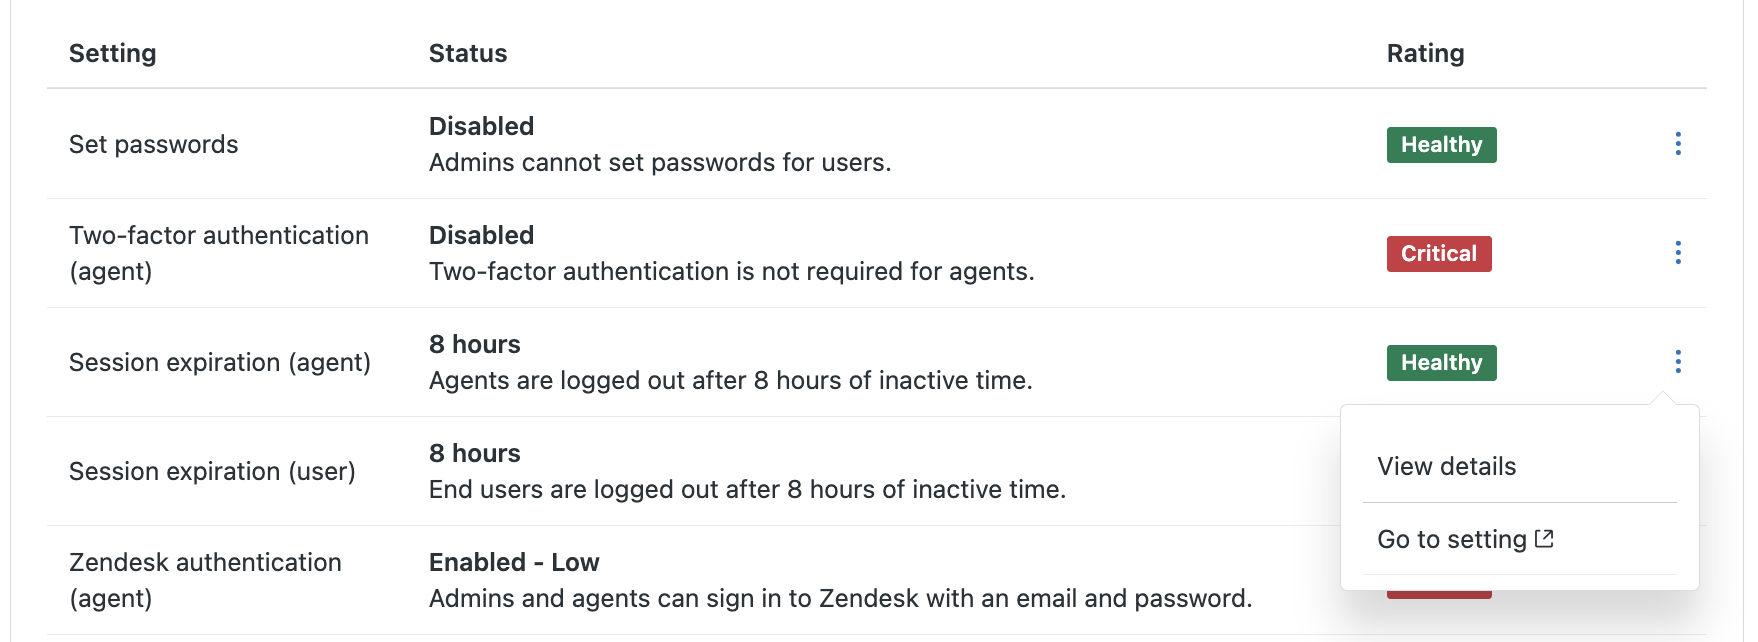Click the Setting column header
Image resolution: width=1758 pixels, height=642 pixels.
pos(112,54)
